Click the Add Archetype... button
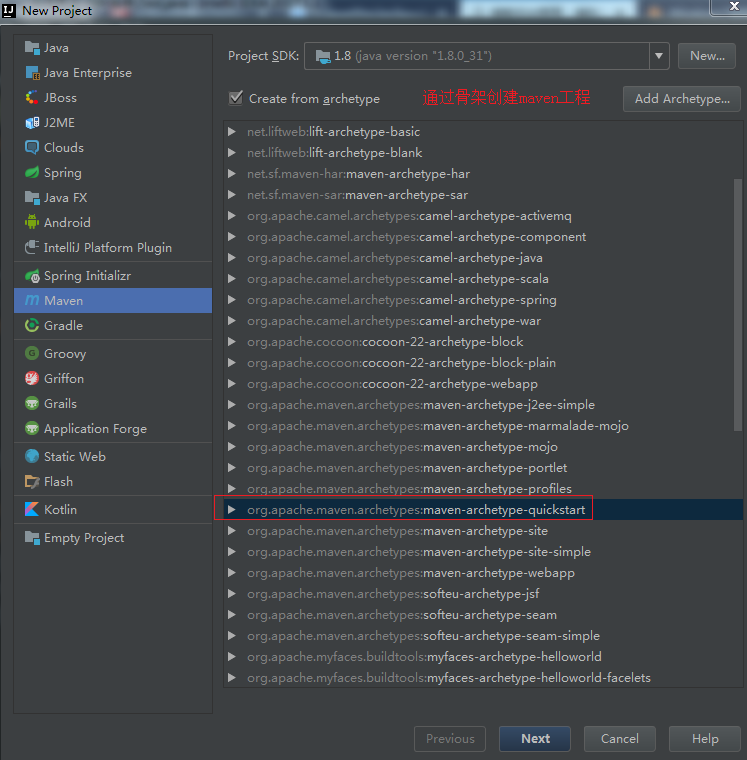The width and height of the screenshot is (747, 760). click(x=682, y=99)
